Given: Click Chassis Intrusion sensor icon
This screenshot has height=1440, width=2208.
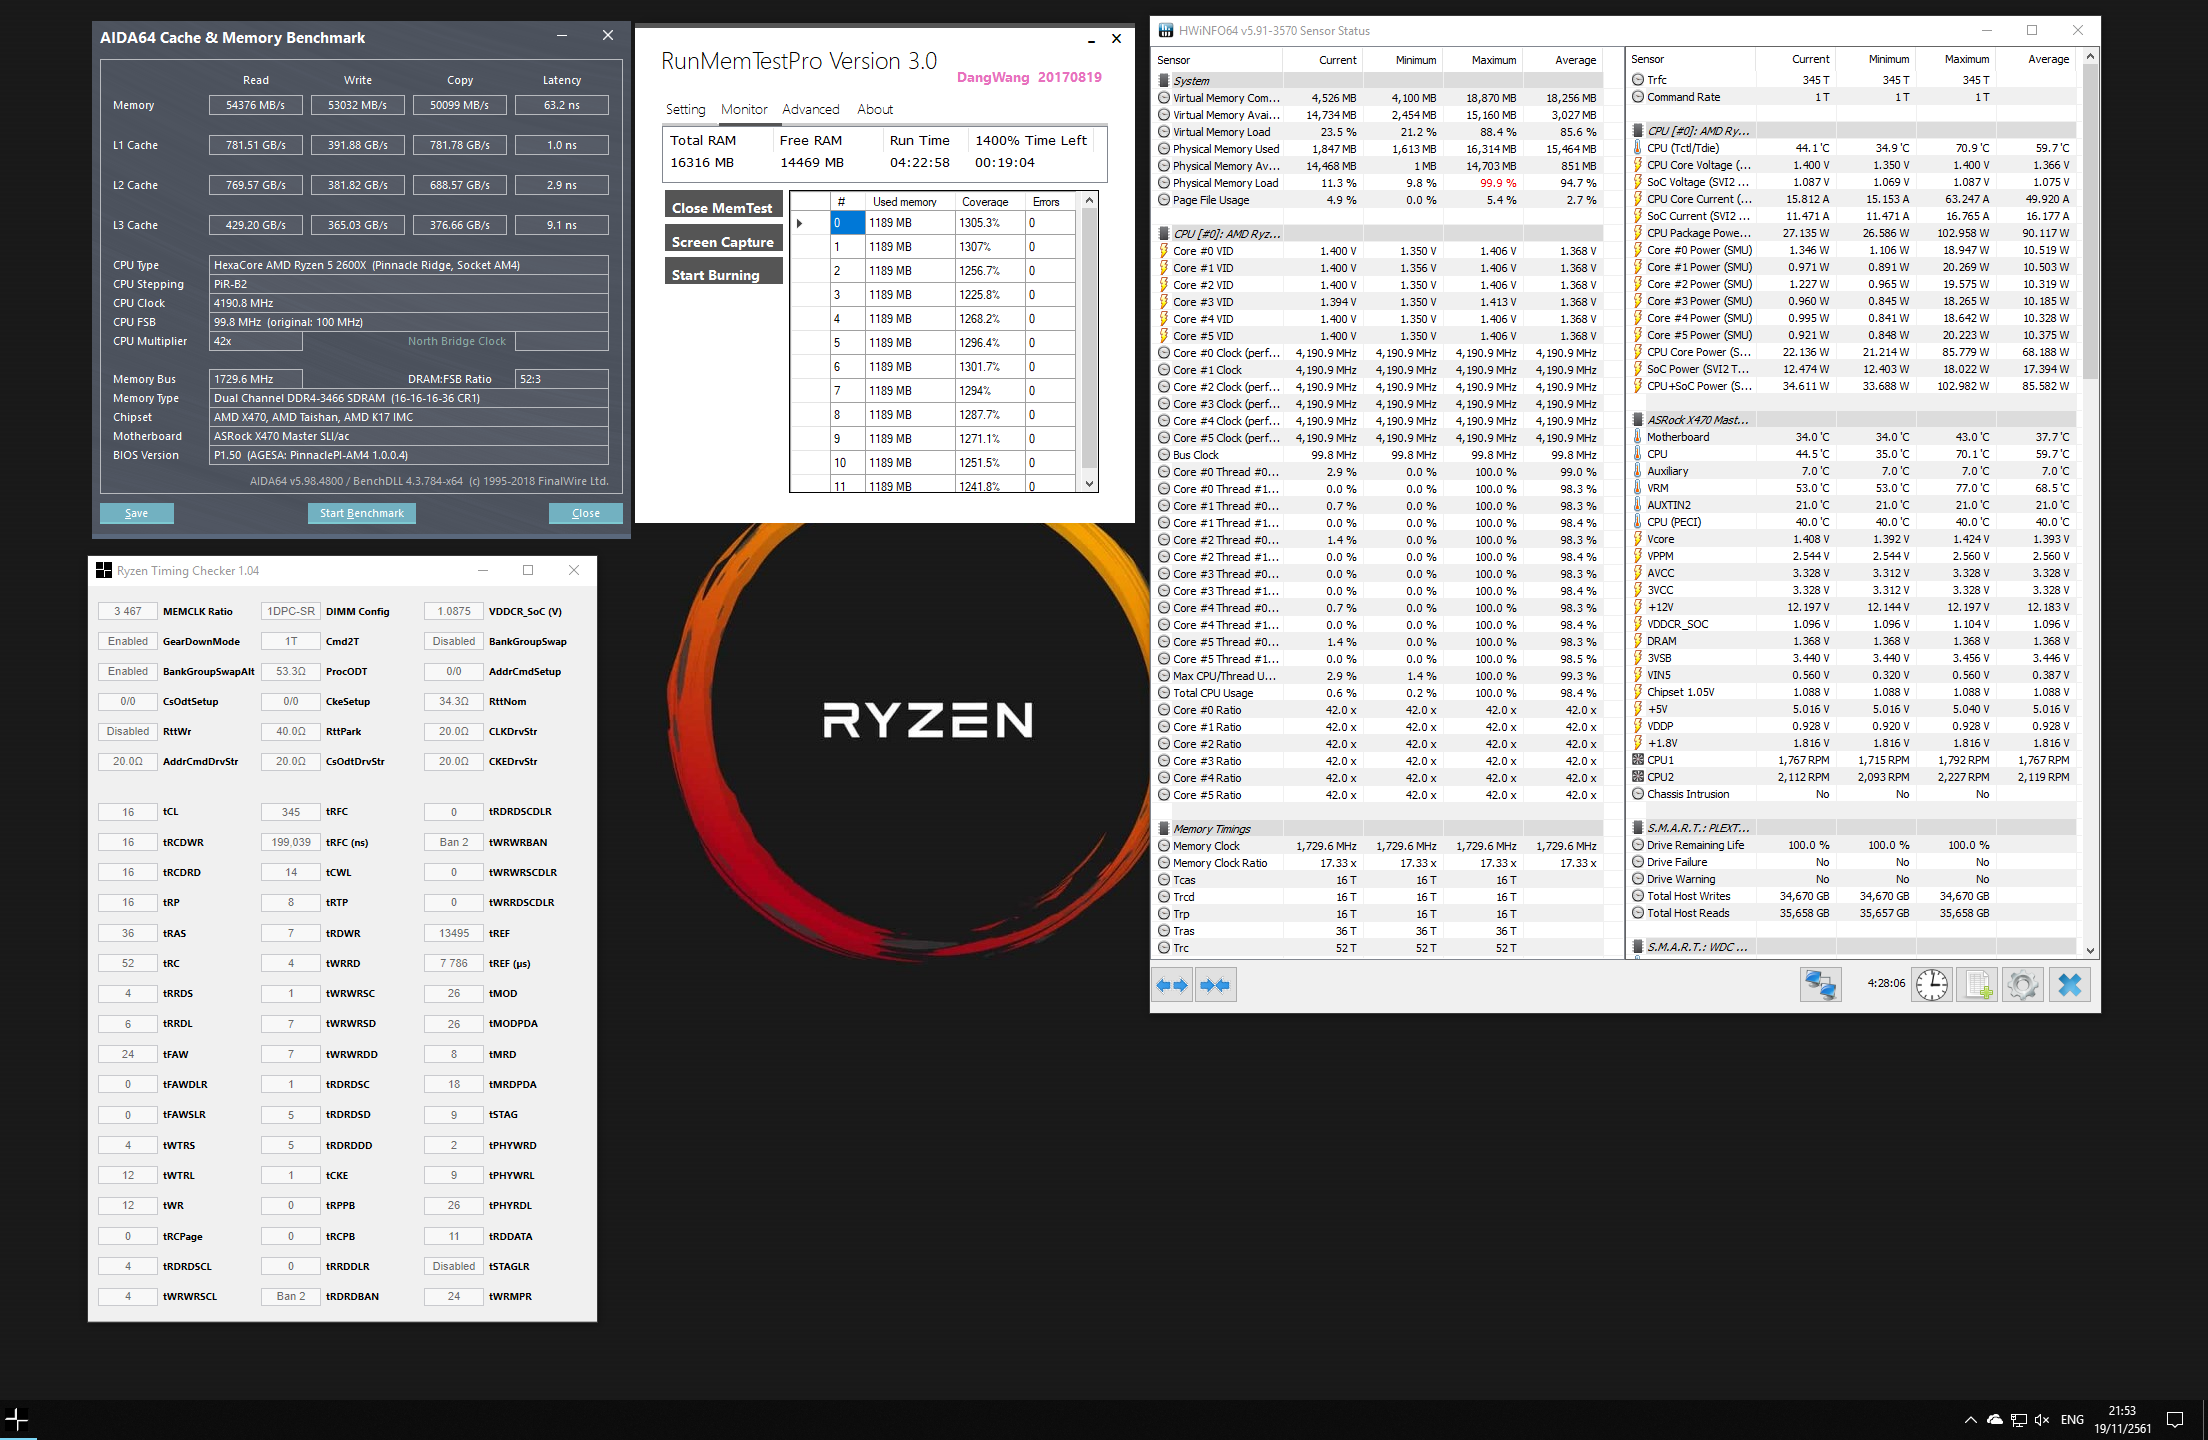Looking at the screenshot, I should pos(1638,794).
